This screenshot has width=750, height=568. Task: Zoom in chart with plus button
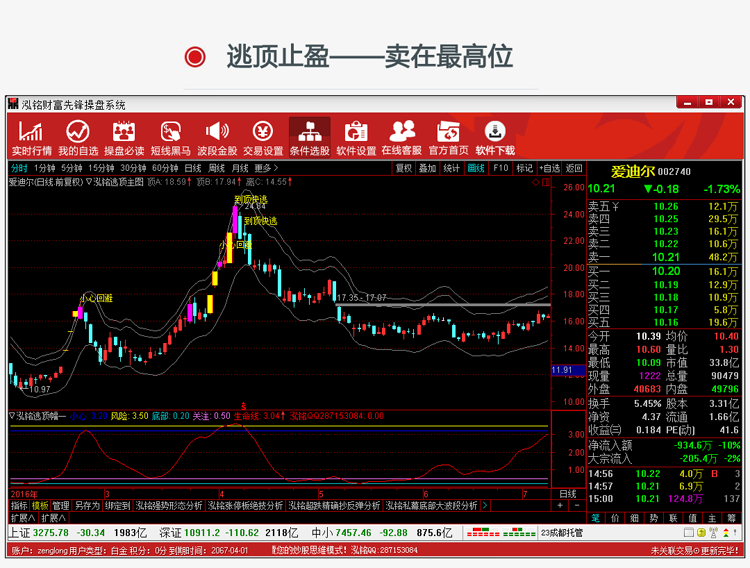560,505
